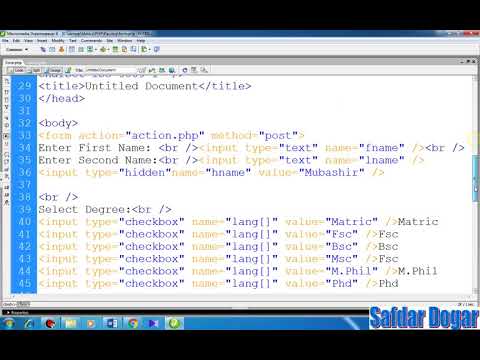Click the Insert Div Tag icon
Viewport: 480px width, 360px height.
[80, 49]
